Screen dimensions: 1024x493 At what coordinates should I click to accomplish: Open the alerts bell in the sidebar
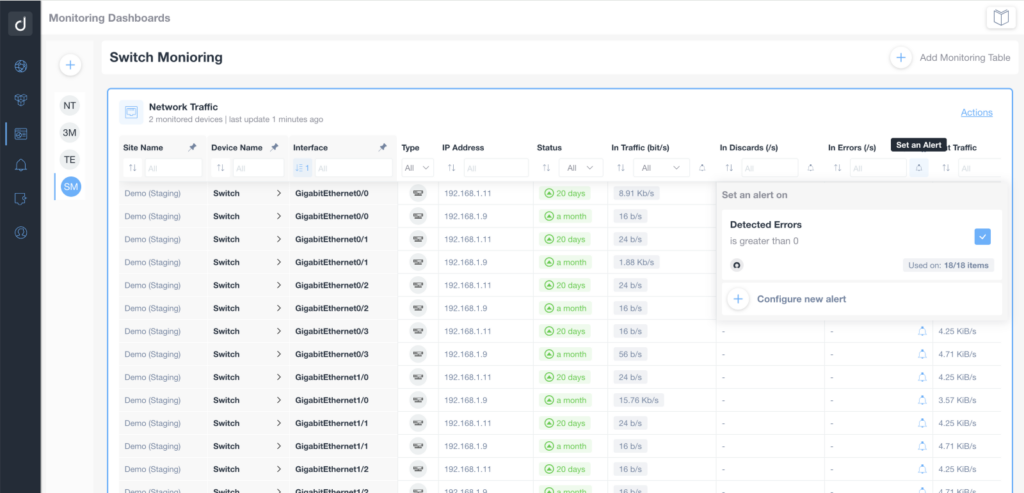(20, 165)
